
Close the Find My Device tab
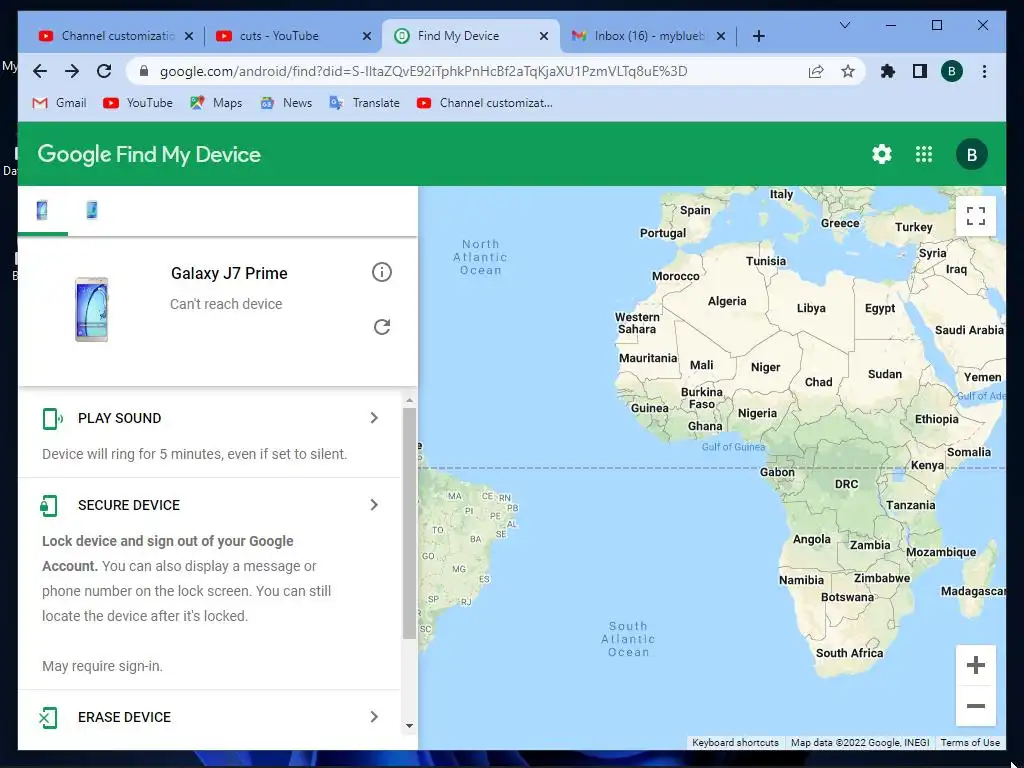(x=543, y=36)
